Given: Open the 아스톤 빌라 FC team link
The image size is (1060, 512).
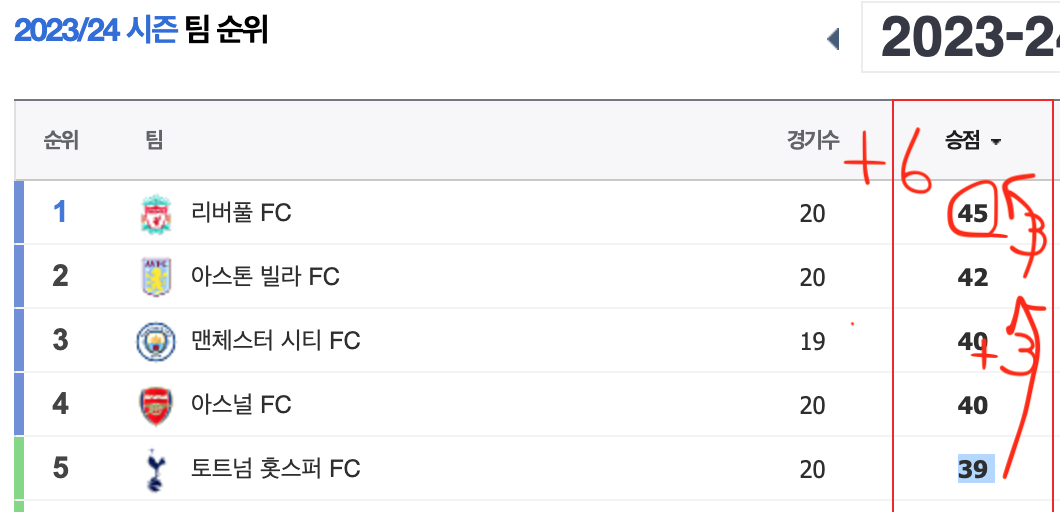Looking at the screenshot, I should (266, 277).
